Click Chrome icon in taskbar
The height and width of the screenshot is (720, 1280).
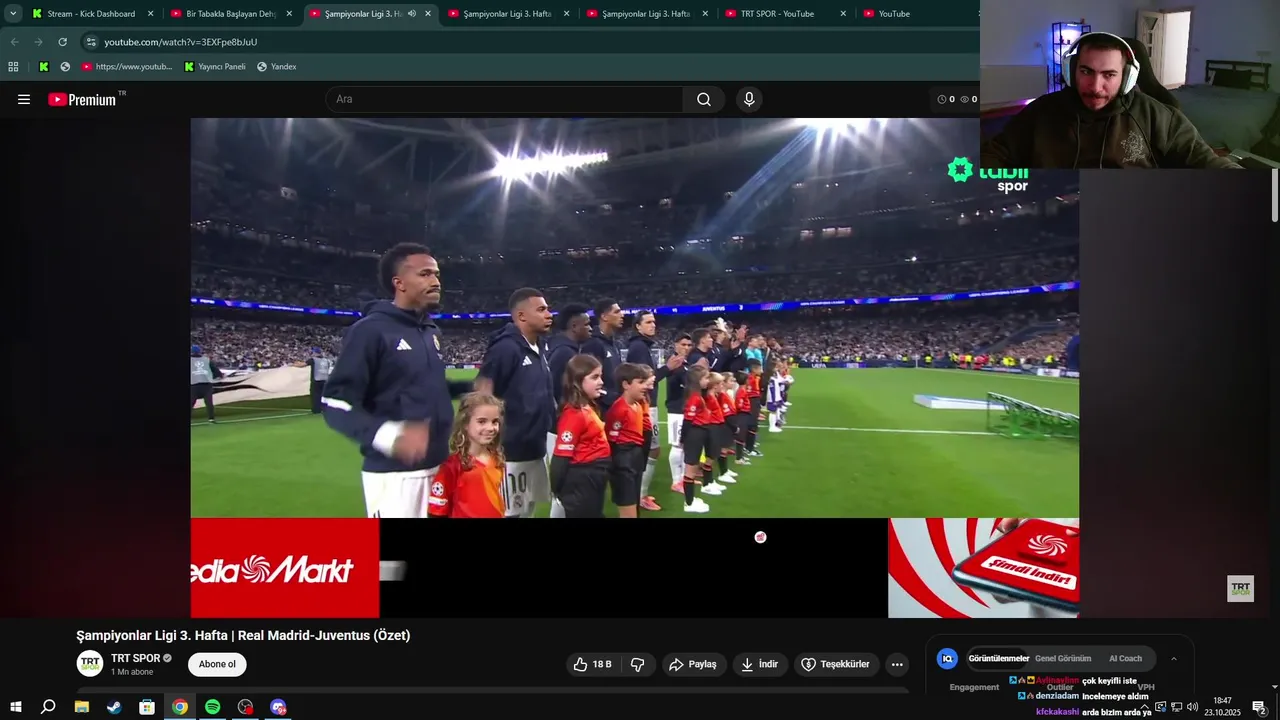pyautogui.click(x=180, y=707)
